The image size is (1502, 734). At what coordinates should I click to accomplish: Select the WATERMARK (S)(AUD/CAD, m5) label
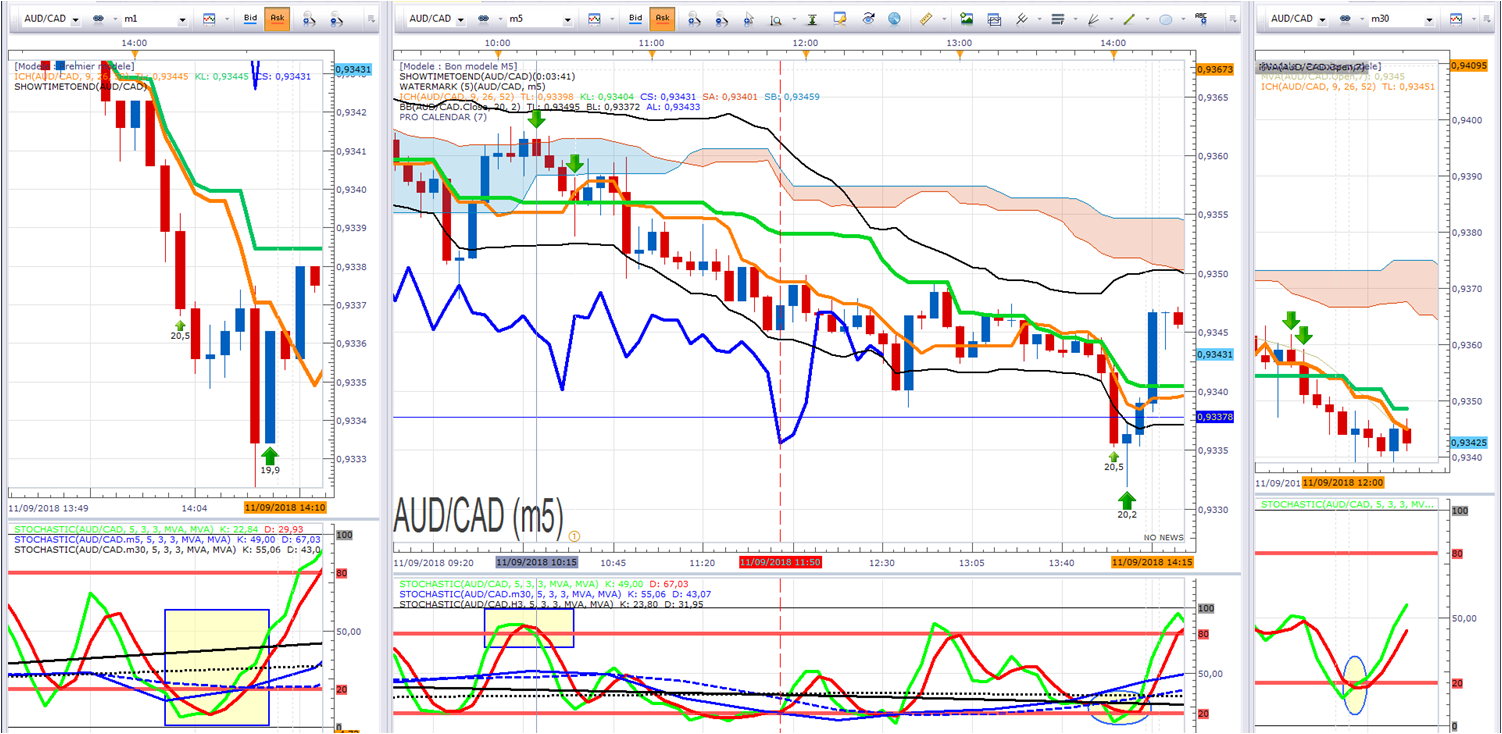(470, 86)
